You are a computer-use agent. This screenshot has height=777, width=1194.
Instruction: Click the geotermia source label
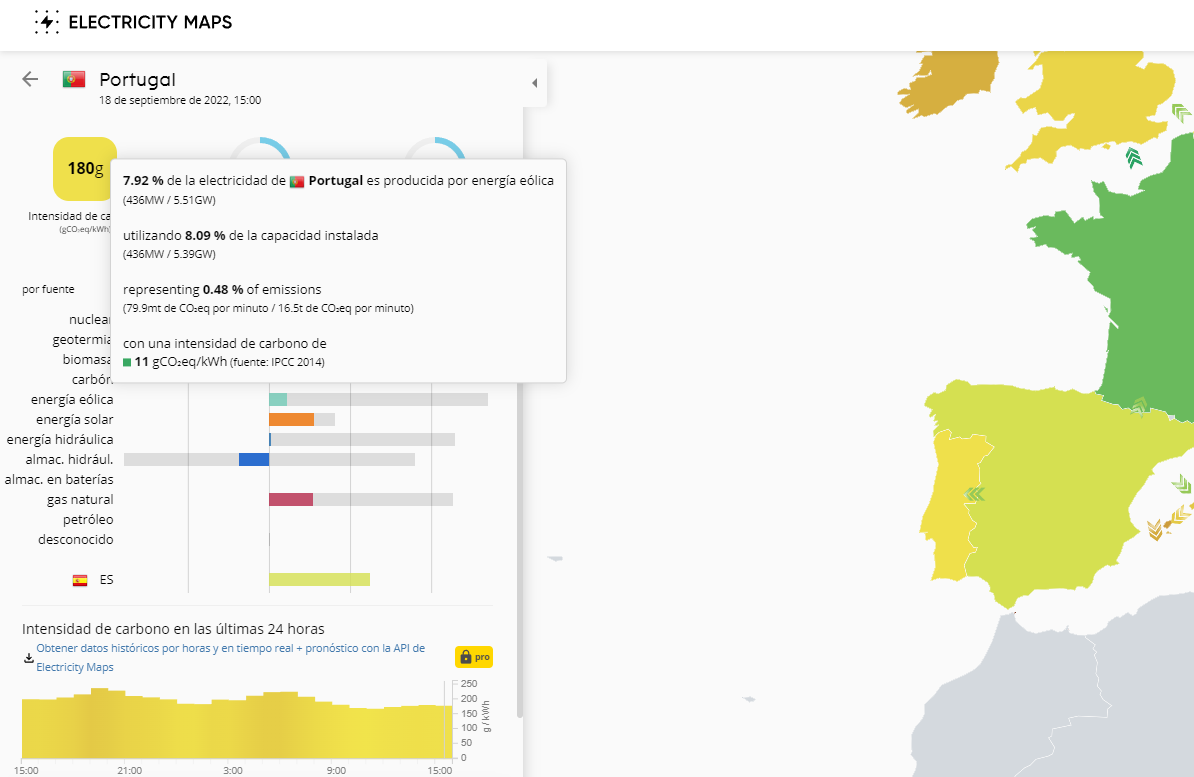81,340
